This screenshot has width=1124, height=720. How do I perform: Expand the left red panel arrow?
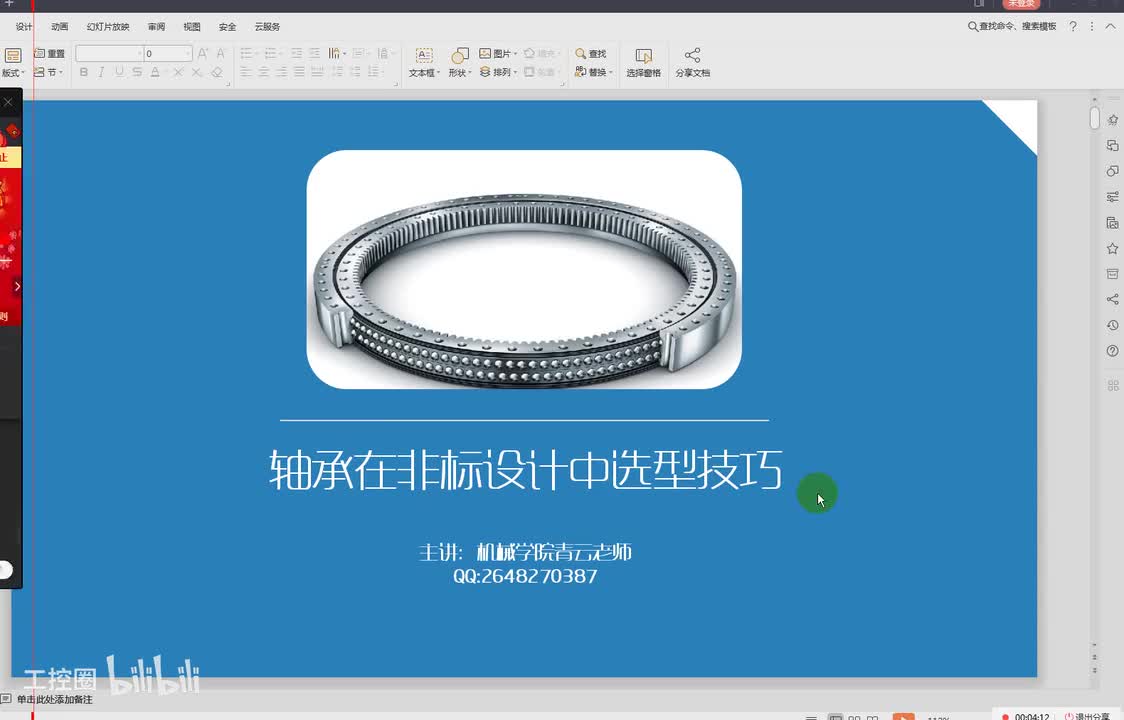[x=17, y=286]
